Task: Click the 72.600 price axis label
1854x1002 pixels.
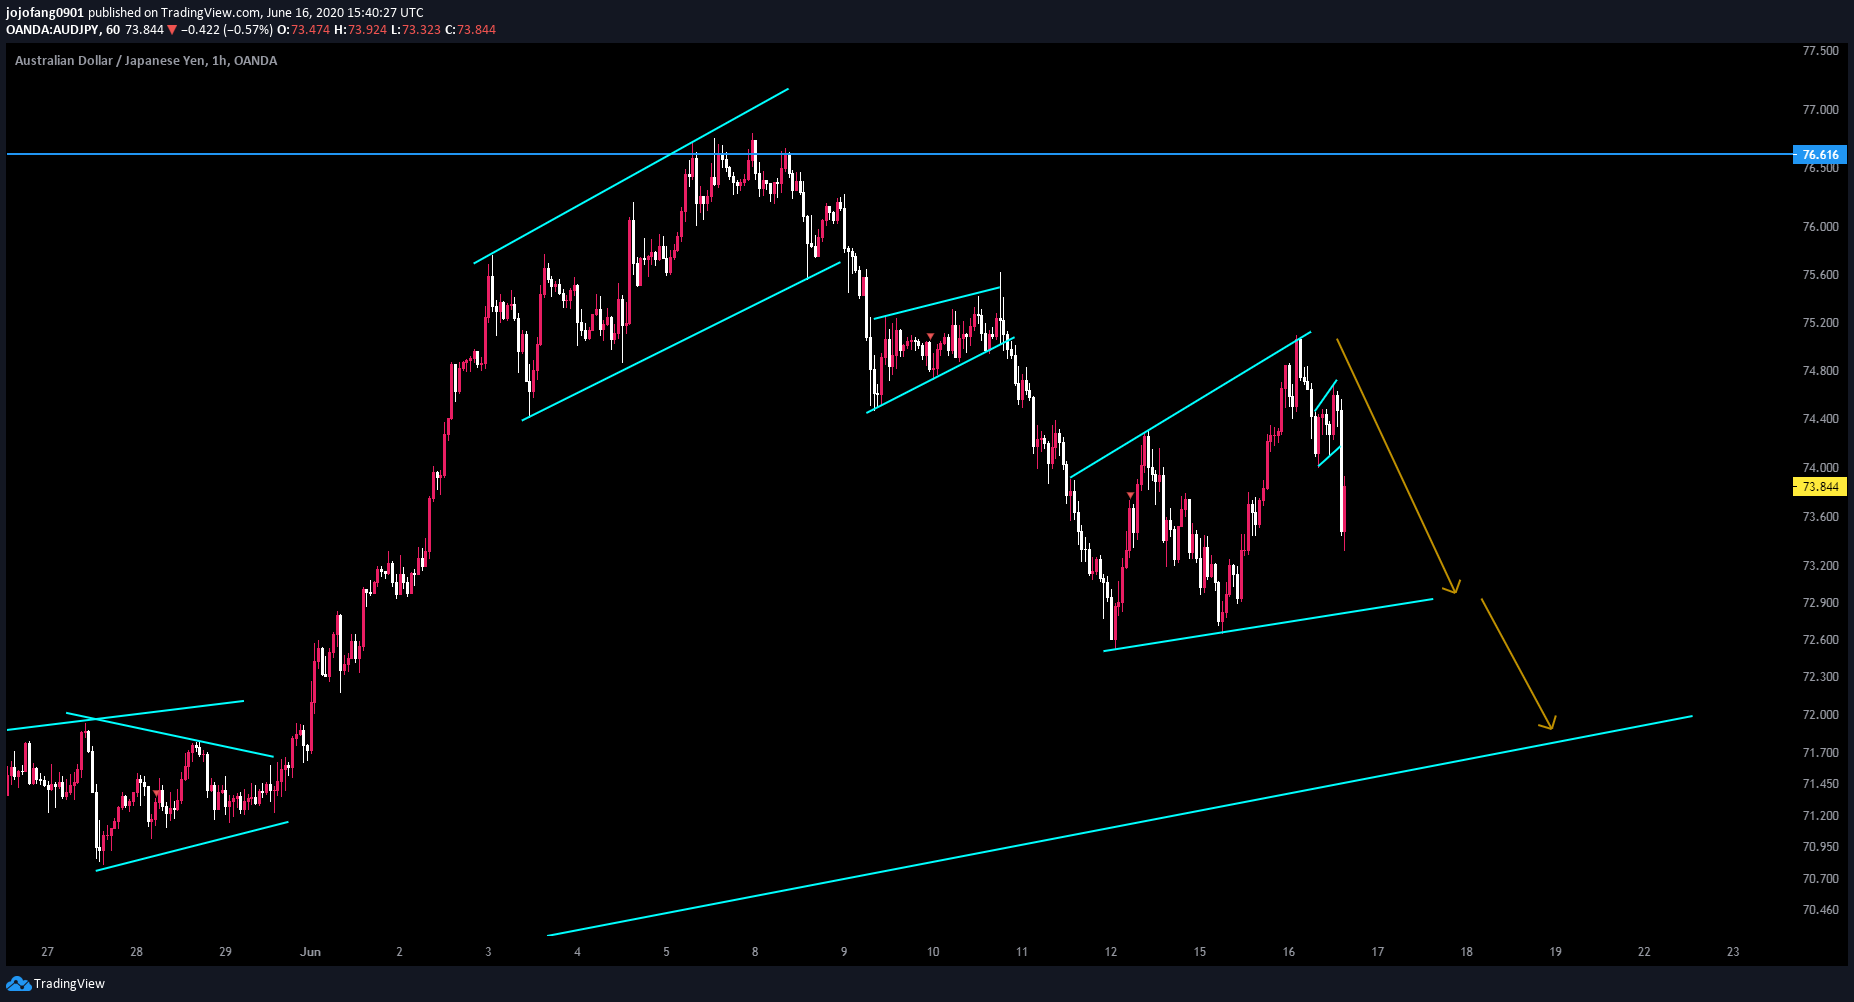Action: pyautogui.click(x=1820, y=640)
